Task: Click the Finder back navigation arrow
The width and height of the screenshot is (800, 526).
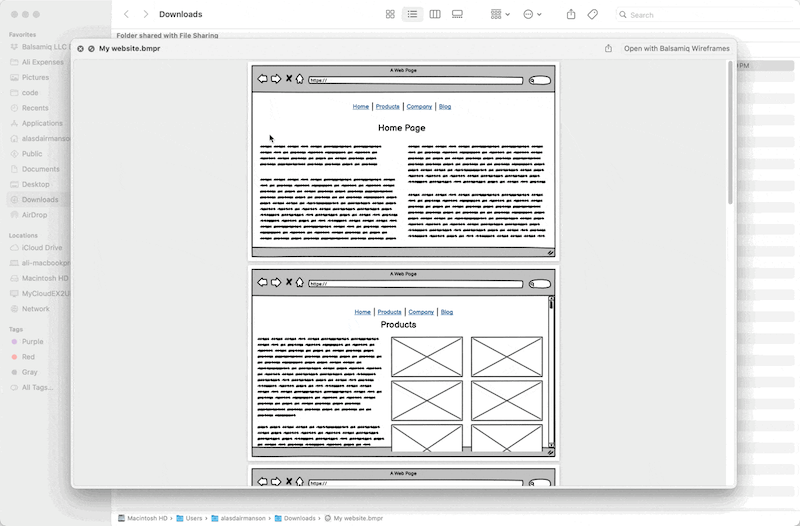Action: coord(126,14)
